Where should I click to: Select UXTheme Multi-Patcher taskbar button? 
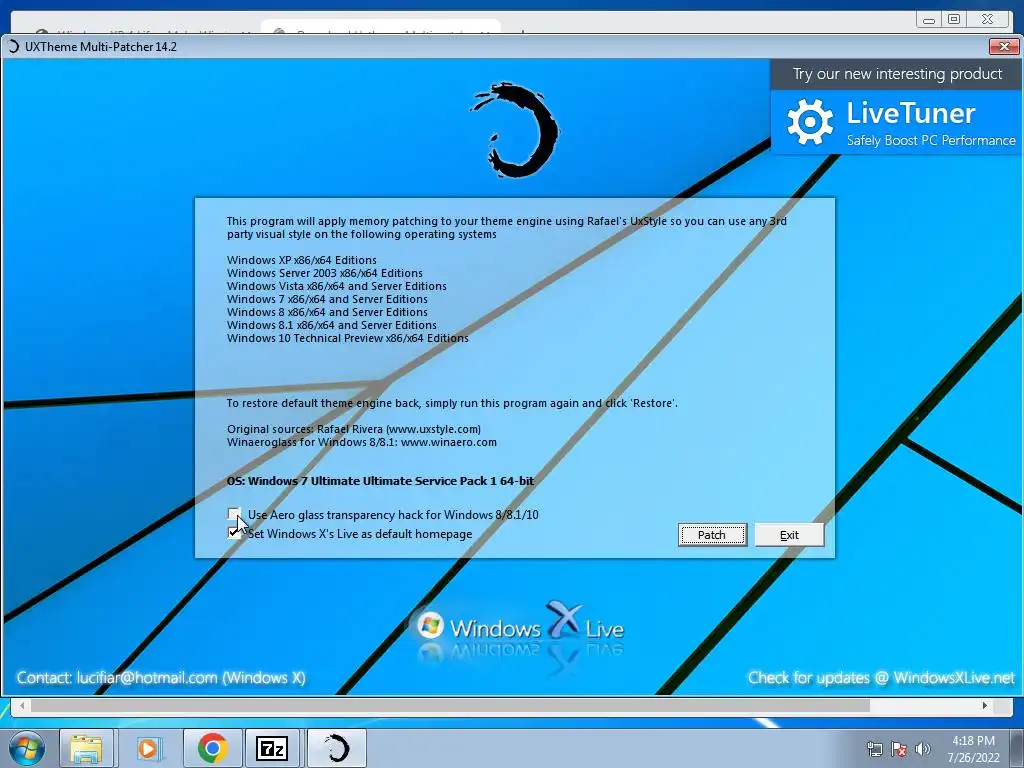pos(336,748)
